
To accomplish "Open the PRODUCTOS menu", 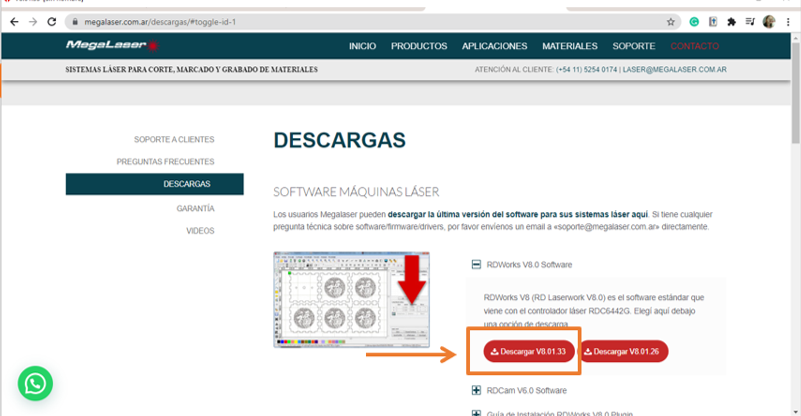I will [x=419, y=46].
